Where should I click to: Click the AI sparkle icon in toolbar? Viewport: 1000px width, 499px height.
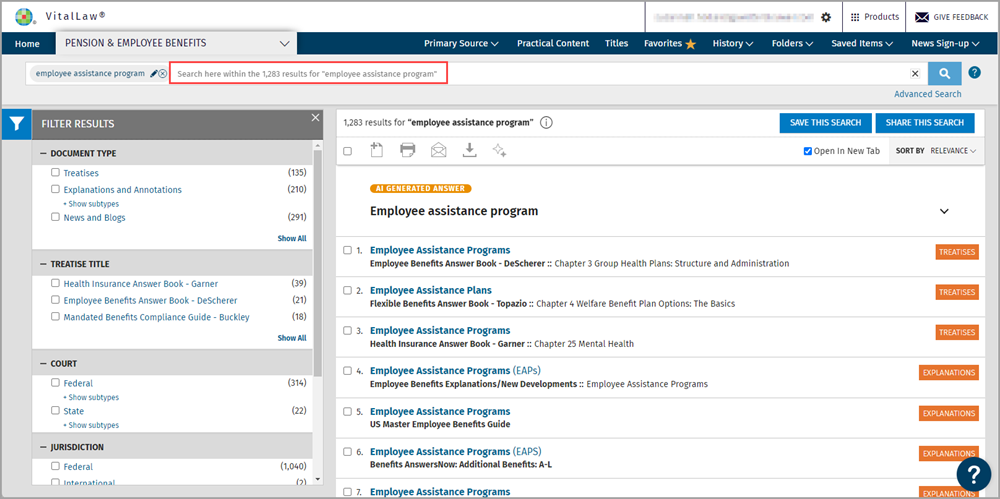[x=499, y=151]
